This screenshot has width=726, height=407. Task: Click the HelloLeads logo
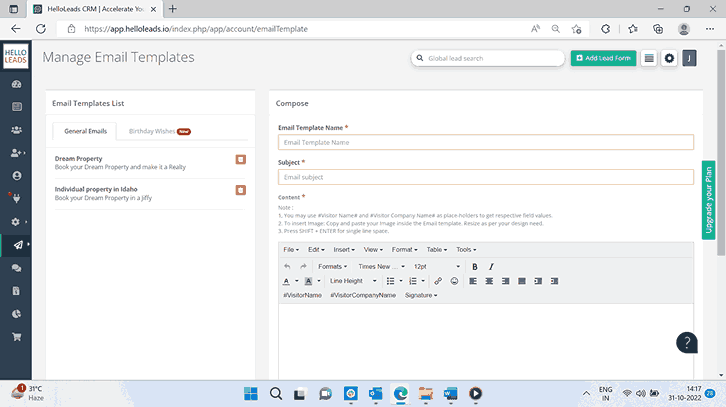[16, 56]
